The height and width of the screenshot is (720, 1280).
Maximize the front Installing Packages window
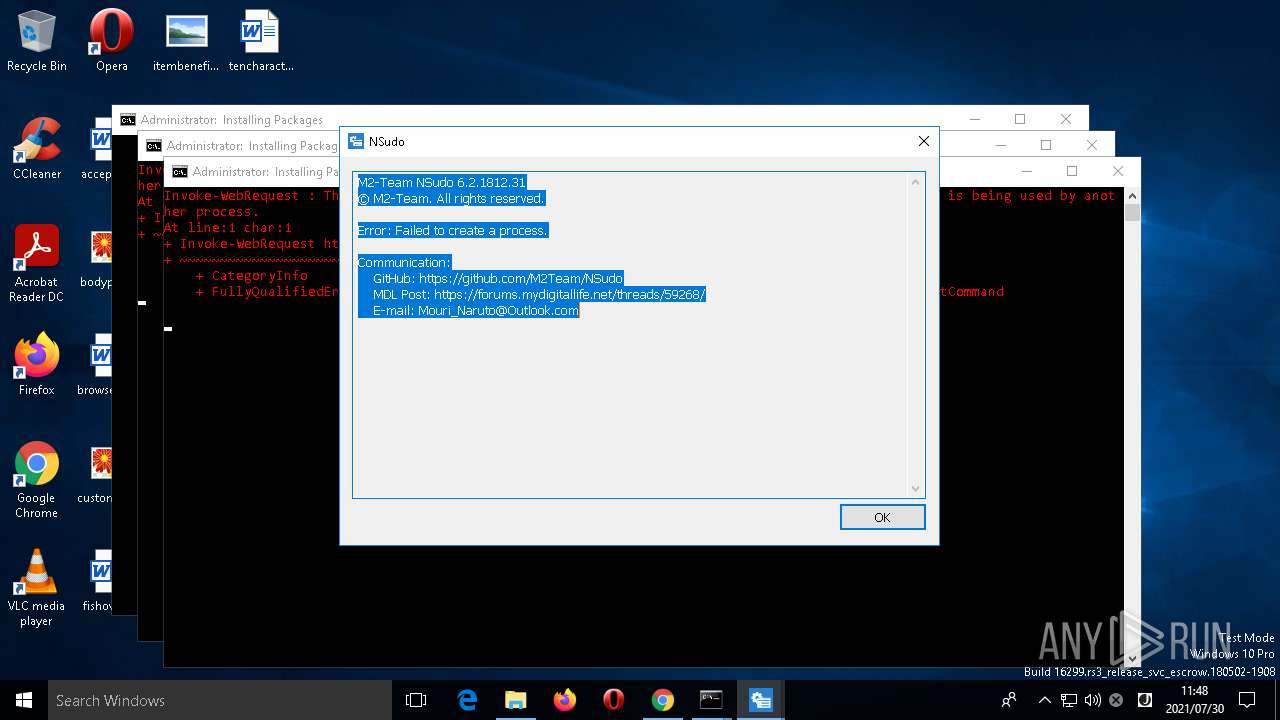point(1072,171)
